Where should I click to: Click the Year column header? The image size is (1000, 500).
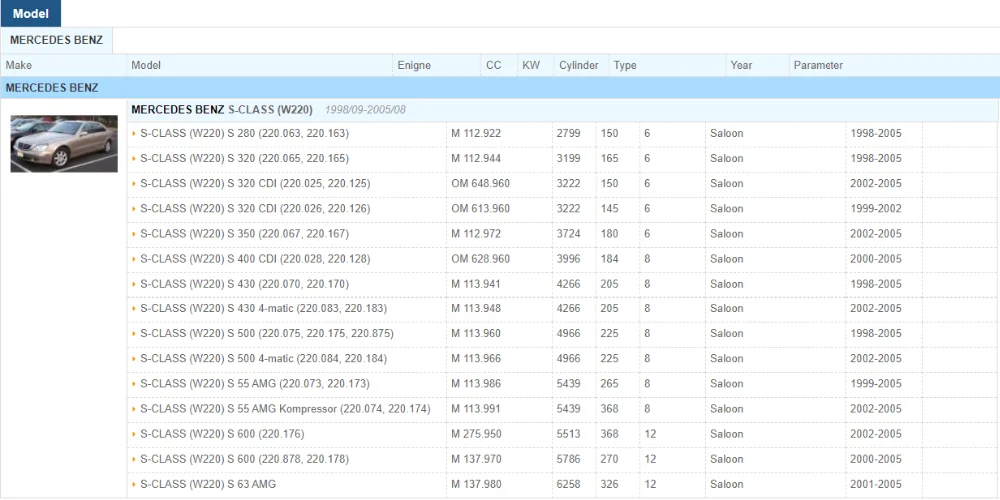click(x=742, y=65)
